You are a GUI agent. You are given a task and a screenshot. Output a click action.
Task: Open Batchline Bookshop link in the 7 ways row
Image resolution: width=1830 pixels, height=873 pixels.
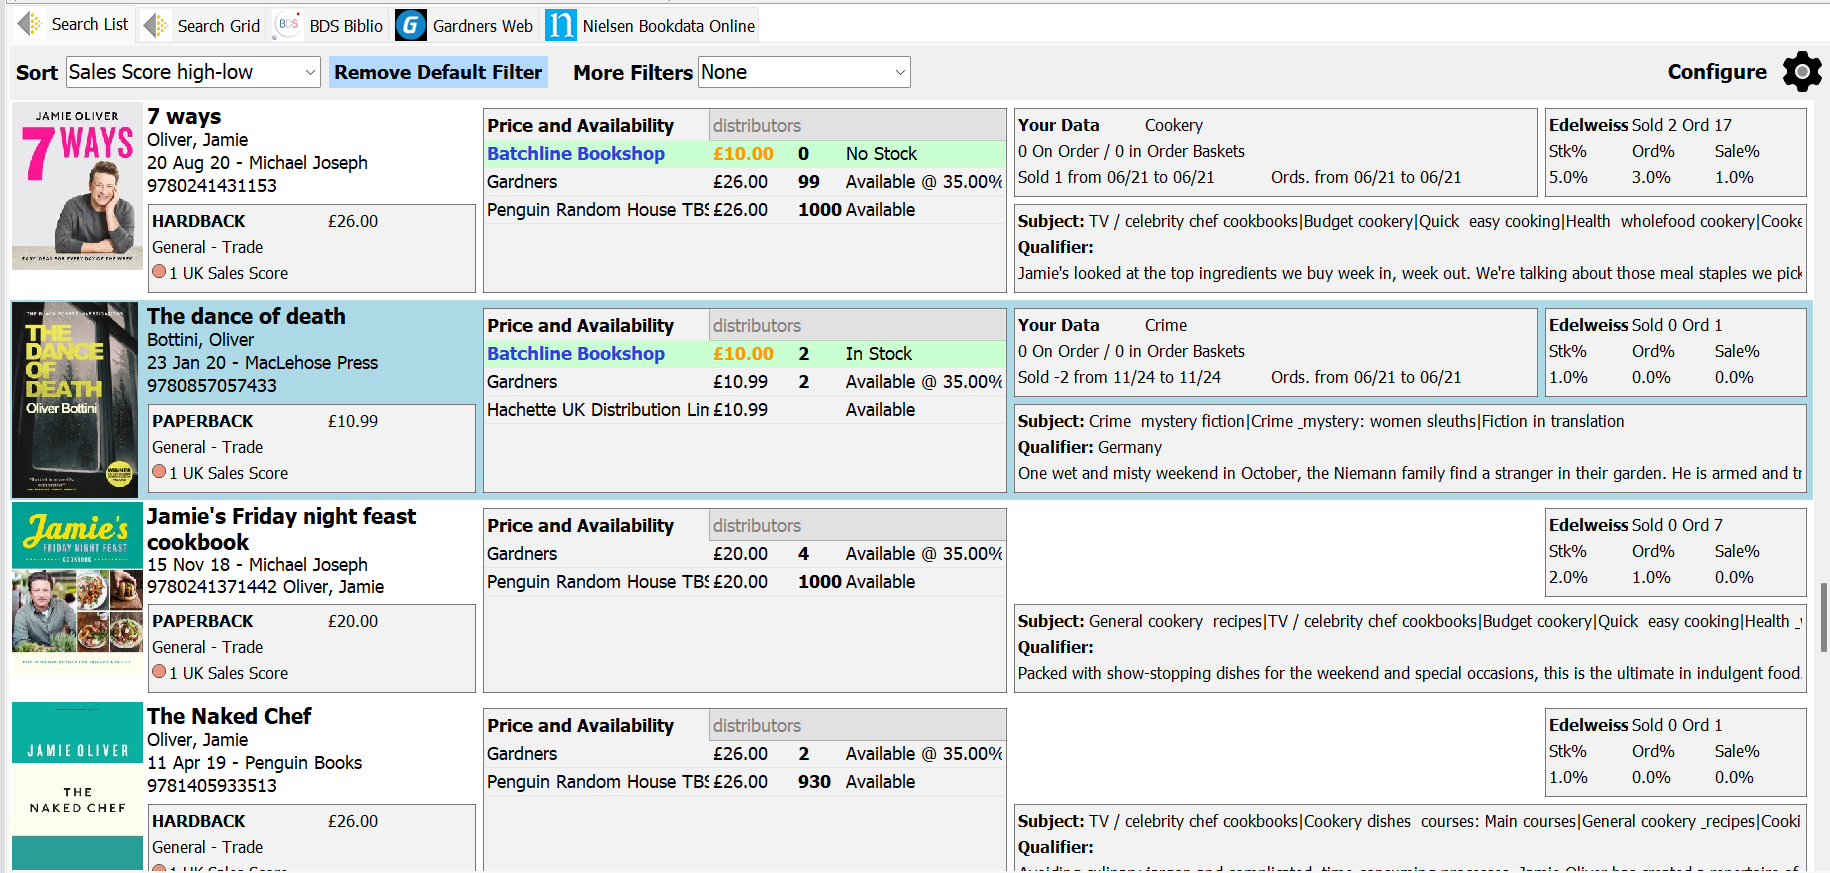point(576,154)
